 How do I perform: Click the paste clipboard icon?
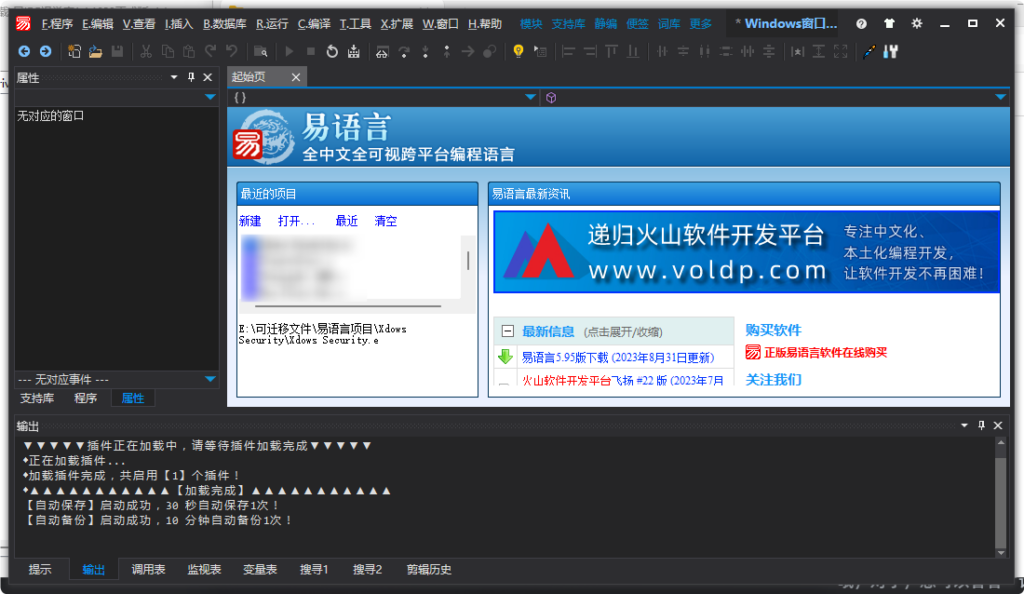[189, 51]
